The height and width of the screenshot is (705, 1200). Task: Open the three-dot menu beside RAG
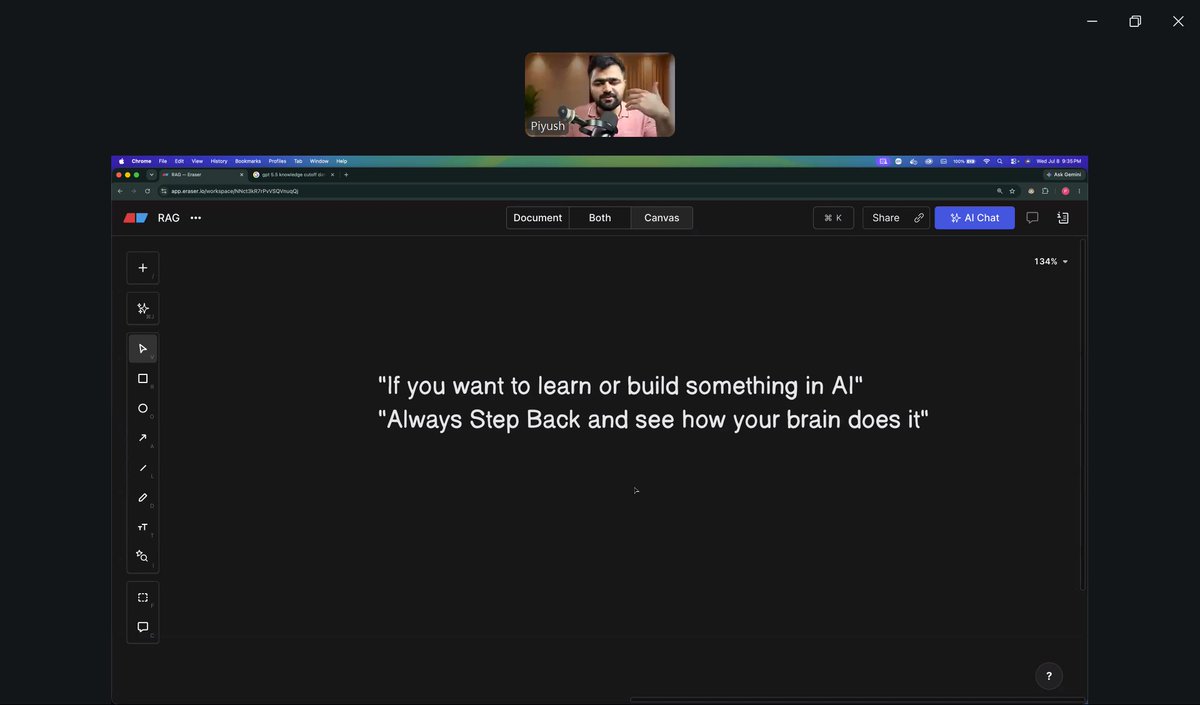pyautogui.click(x=196, y=218)
